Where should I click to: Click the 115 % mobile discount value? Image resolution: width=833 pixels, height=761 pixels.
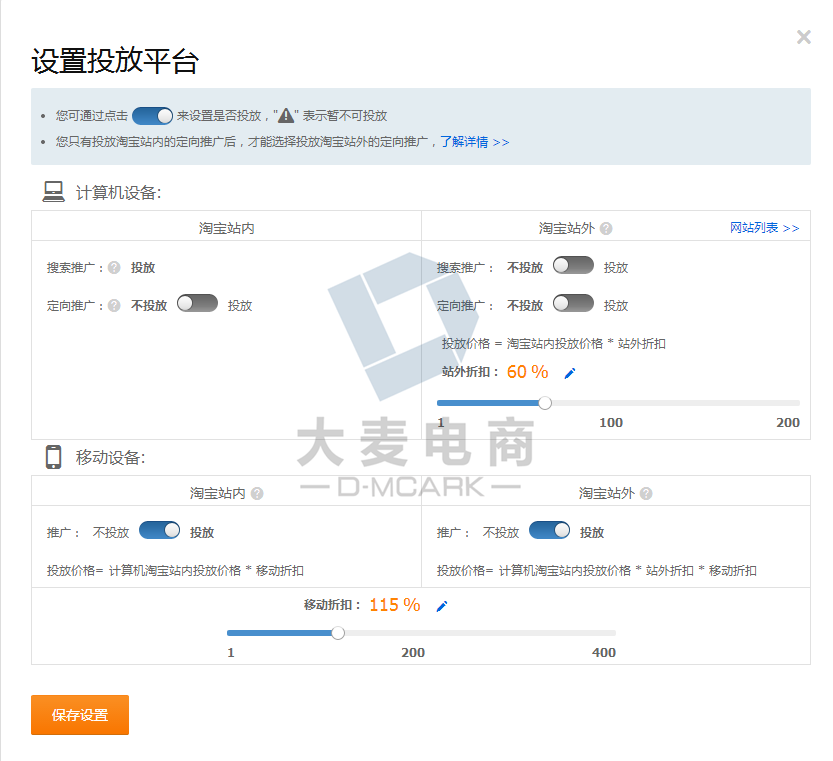(x=395, y=605)
